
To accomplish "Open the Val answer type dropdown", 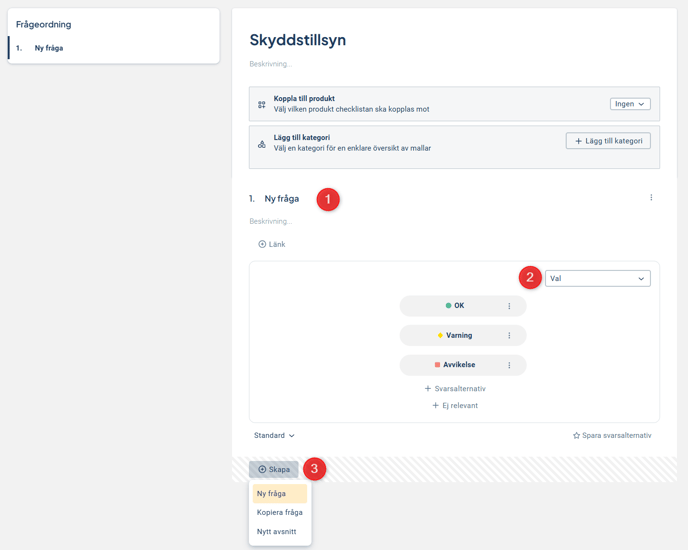I will tap(597, 279).
